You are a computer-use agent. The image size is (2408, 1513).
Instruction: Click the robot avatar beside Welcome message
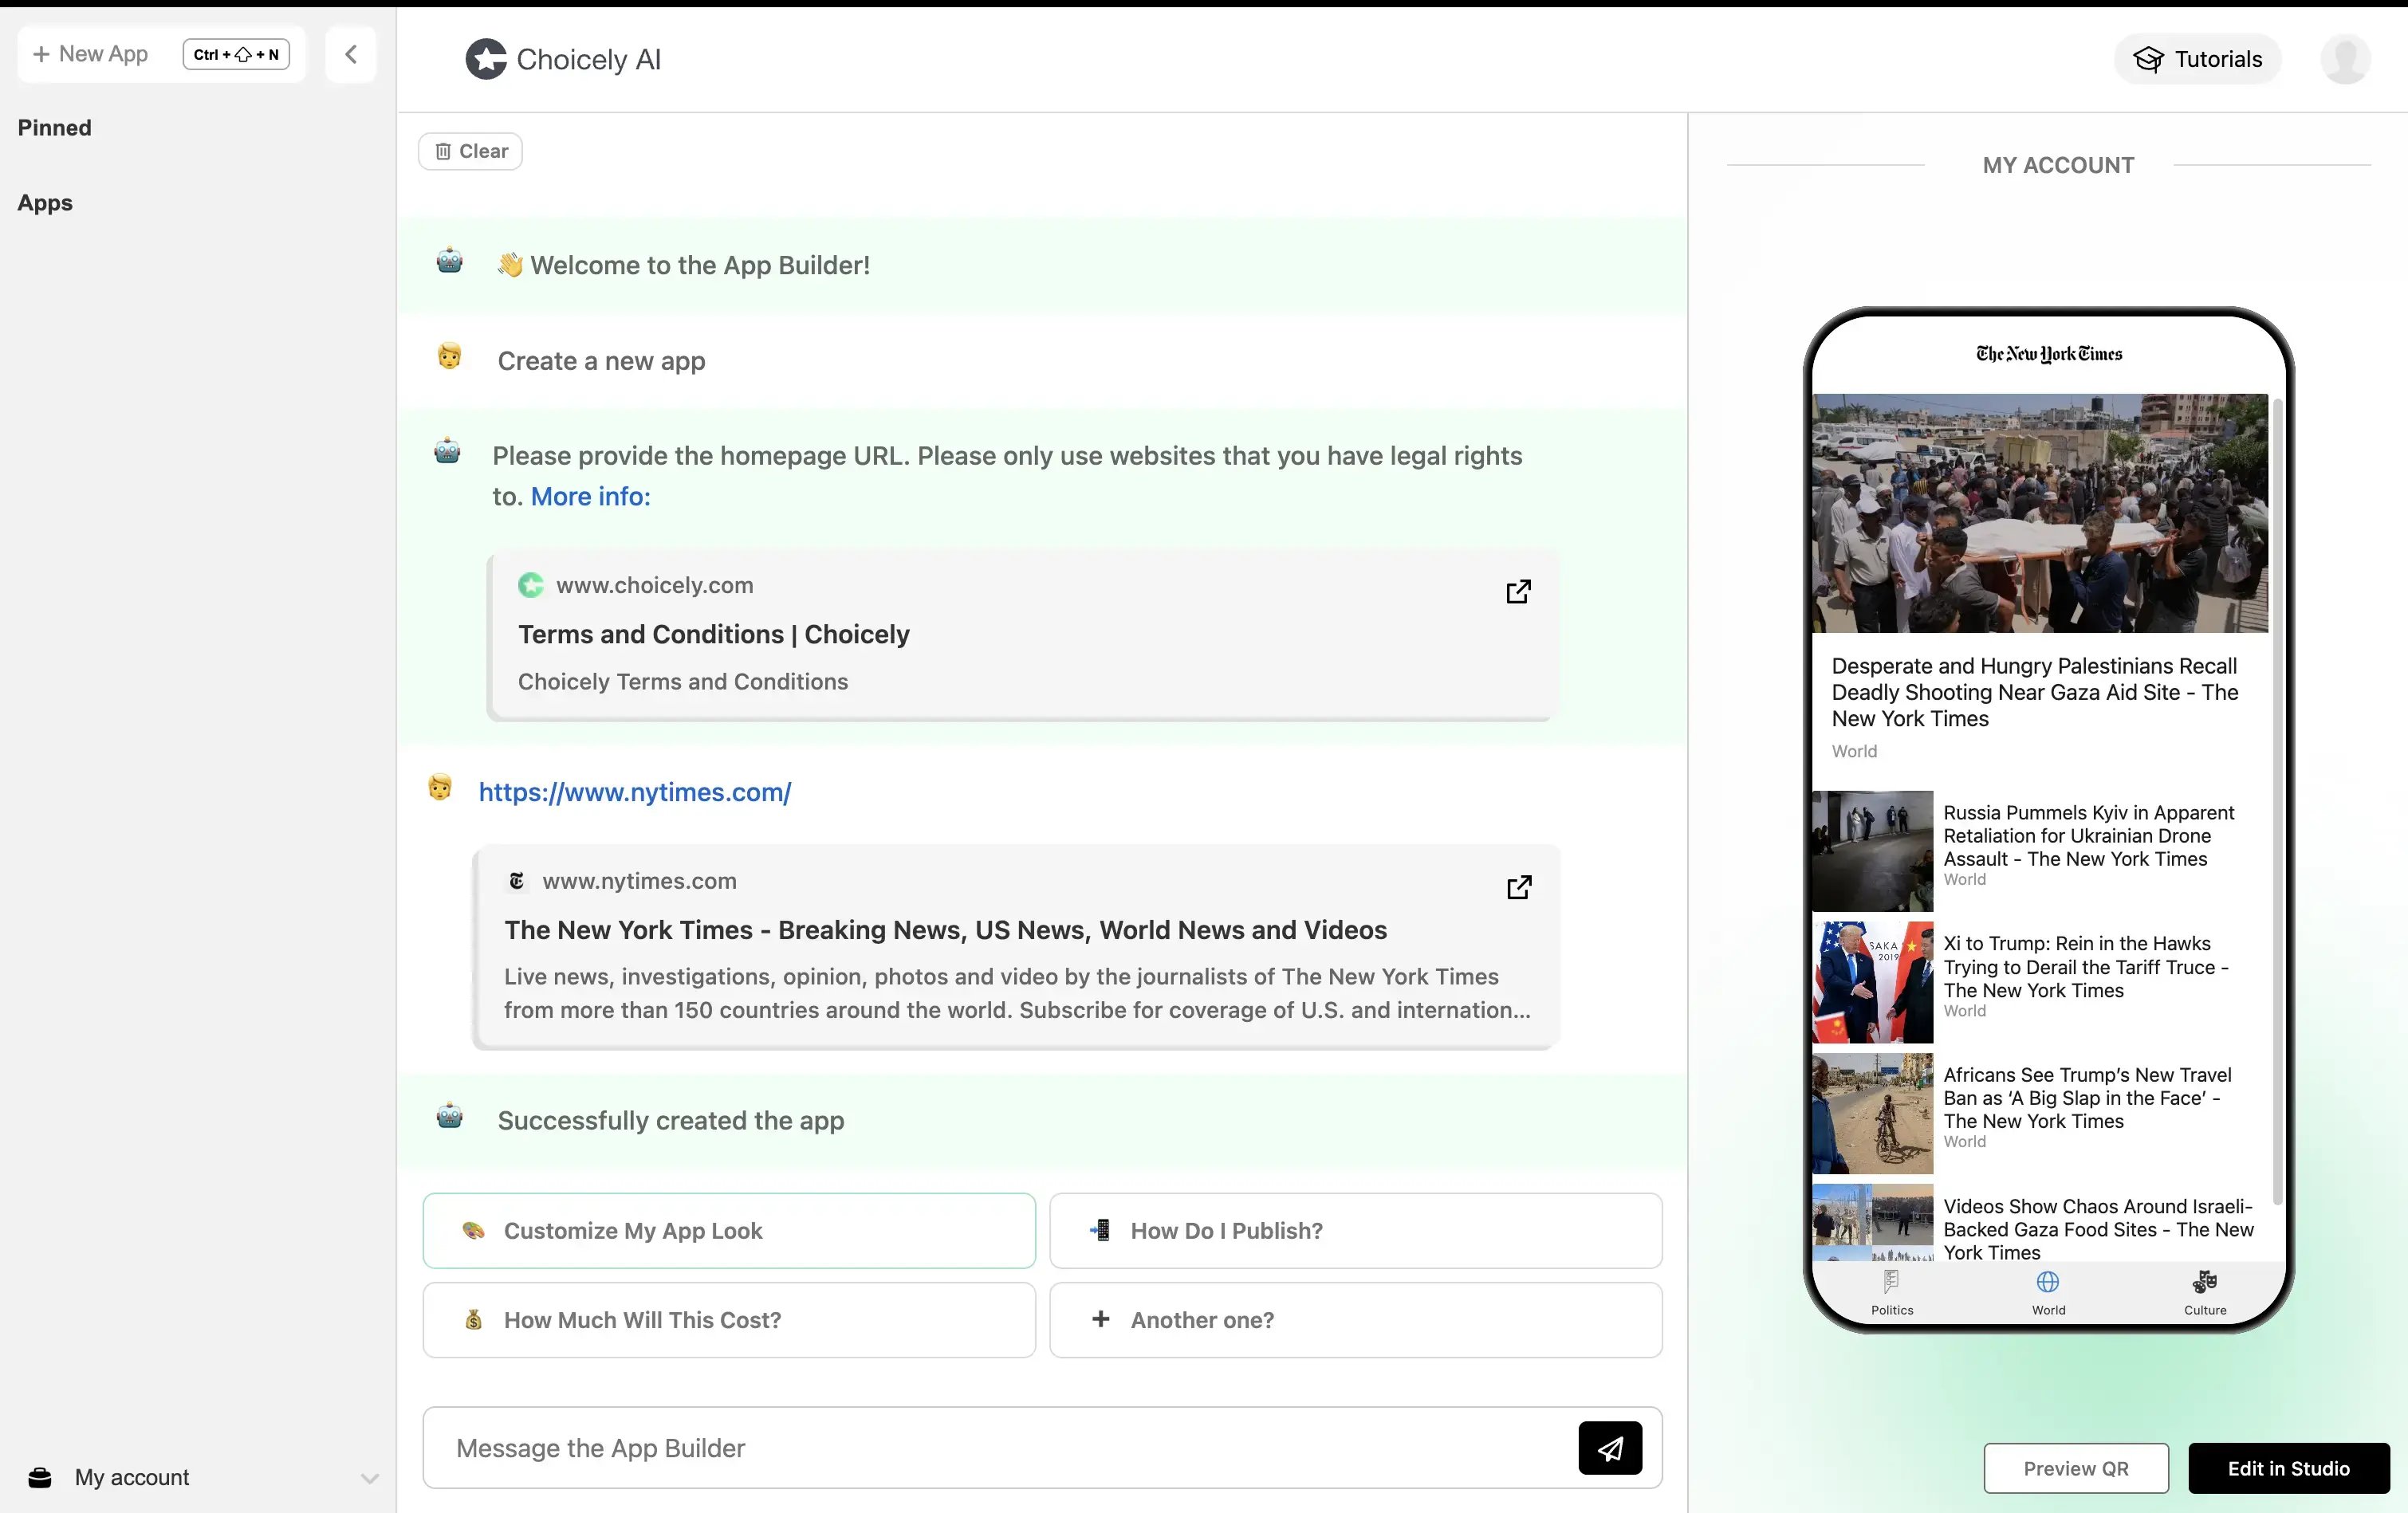450,261
